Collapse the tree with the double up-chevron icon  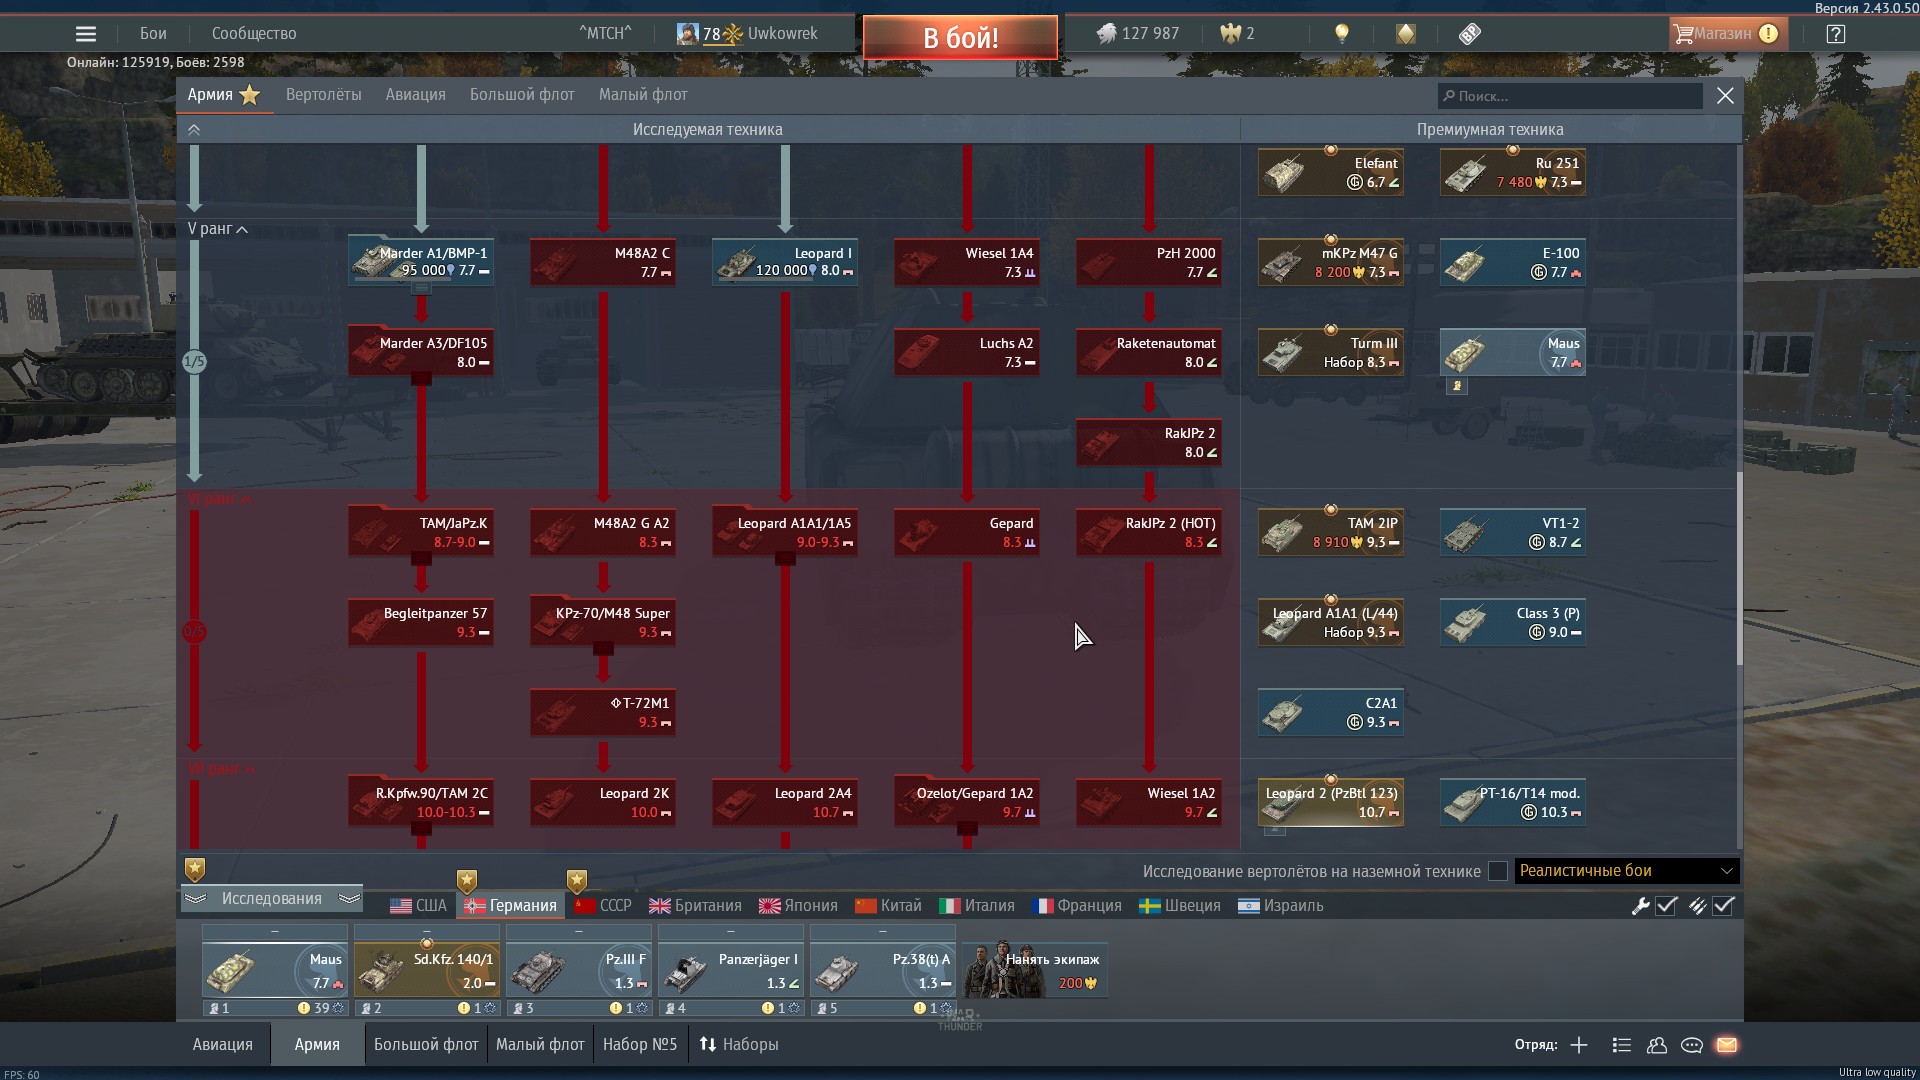[194, 130]
